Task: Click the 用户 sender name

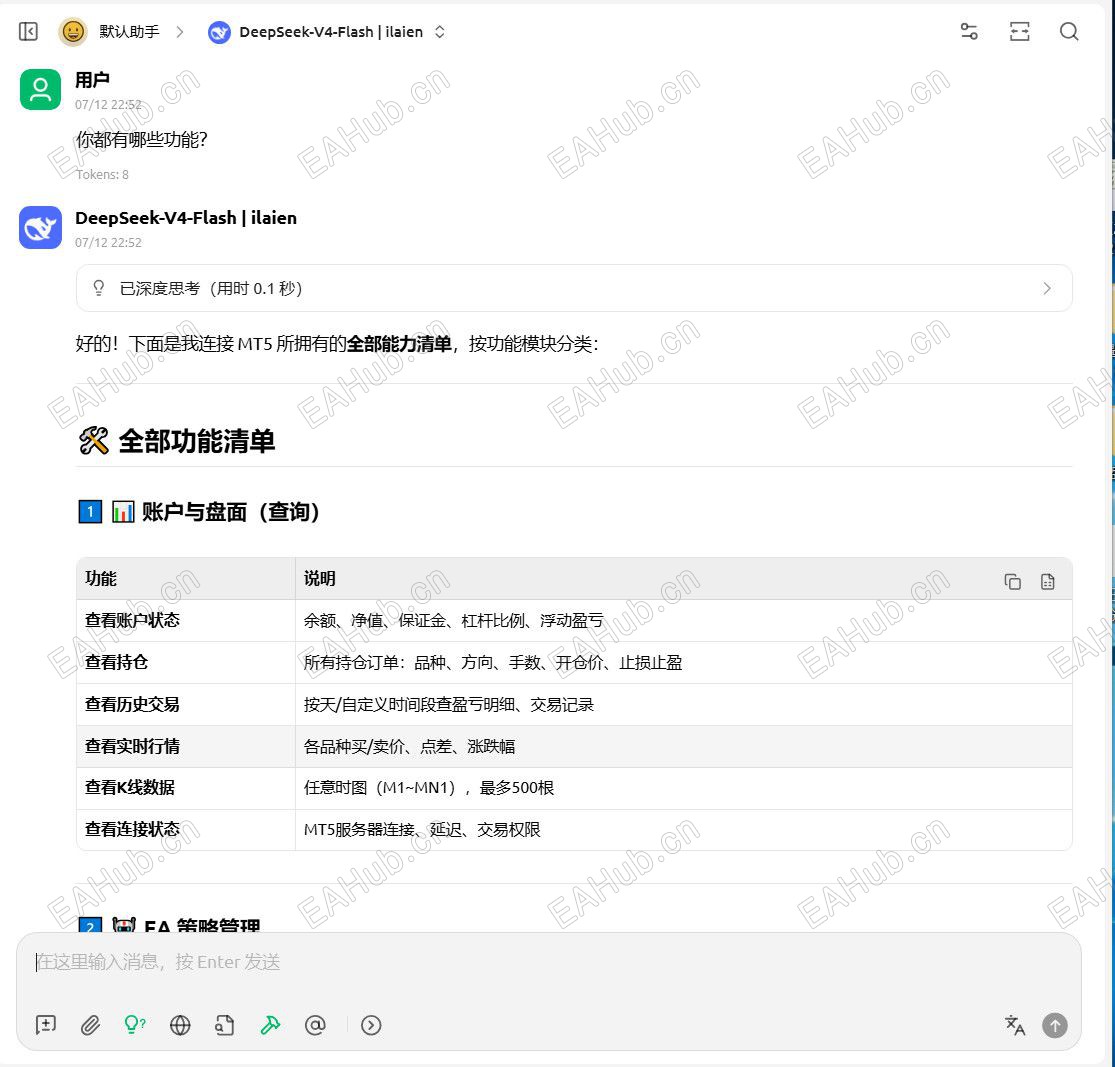Action: pos(92,80)
